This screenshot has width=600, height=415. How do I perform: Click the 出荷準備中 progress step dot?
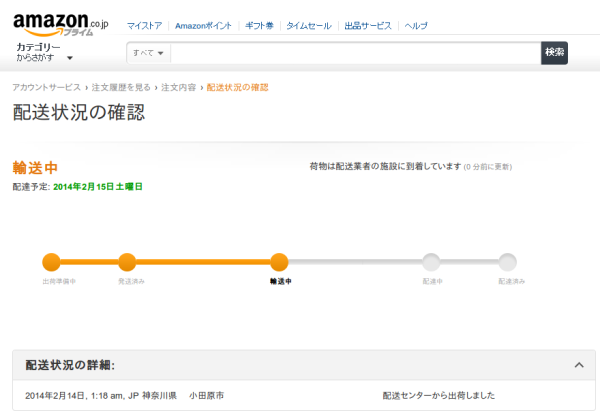[52, 263]
